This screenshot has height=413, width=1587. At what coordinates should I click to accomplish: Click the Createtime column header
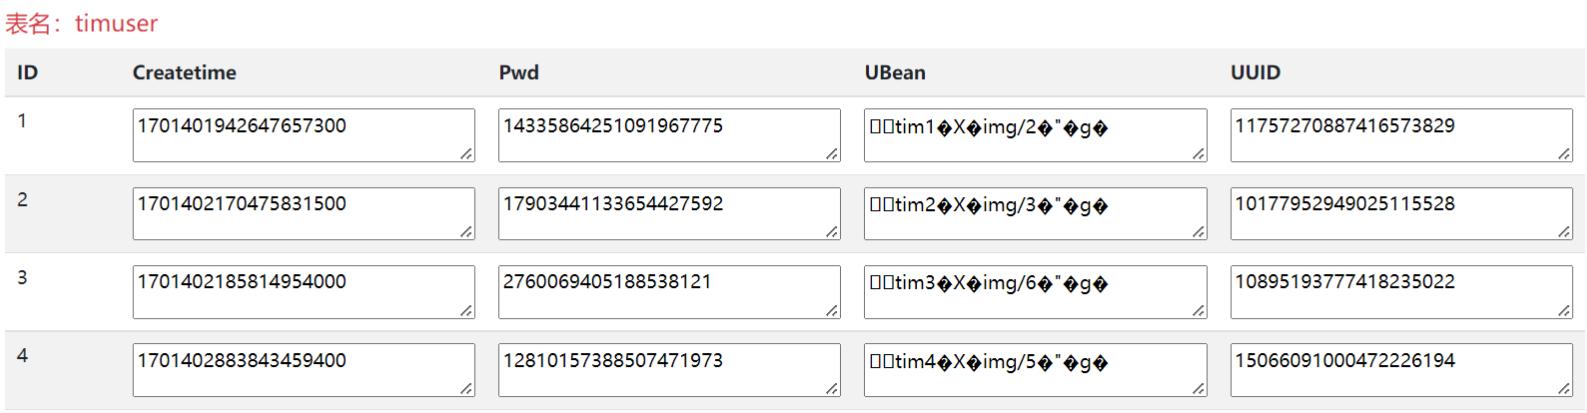point(184,73)
